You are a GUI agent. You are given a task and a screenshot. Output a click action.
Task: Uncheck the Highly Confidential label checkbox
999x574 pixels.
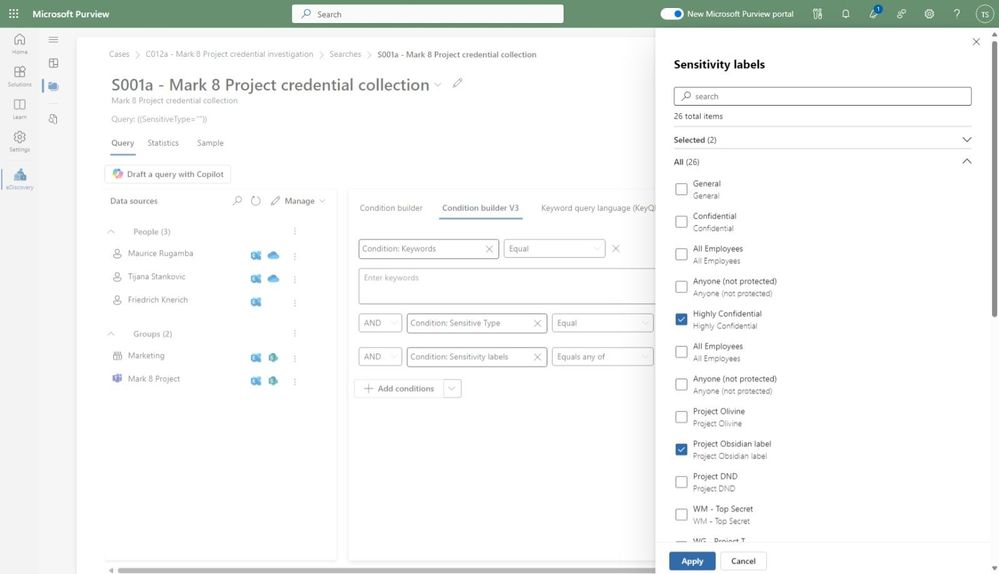click(681, 319)
